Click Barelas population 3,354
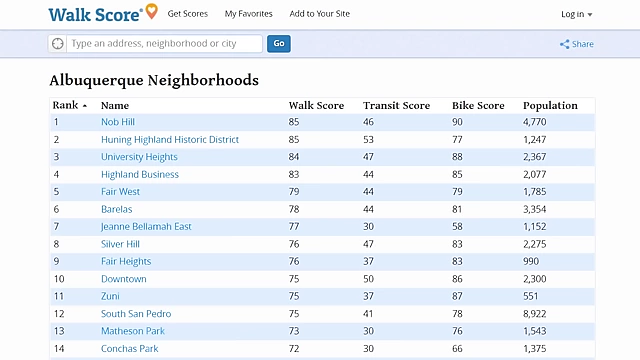The image size is (640, 360). [535, 209]
